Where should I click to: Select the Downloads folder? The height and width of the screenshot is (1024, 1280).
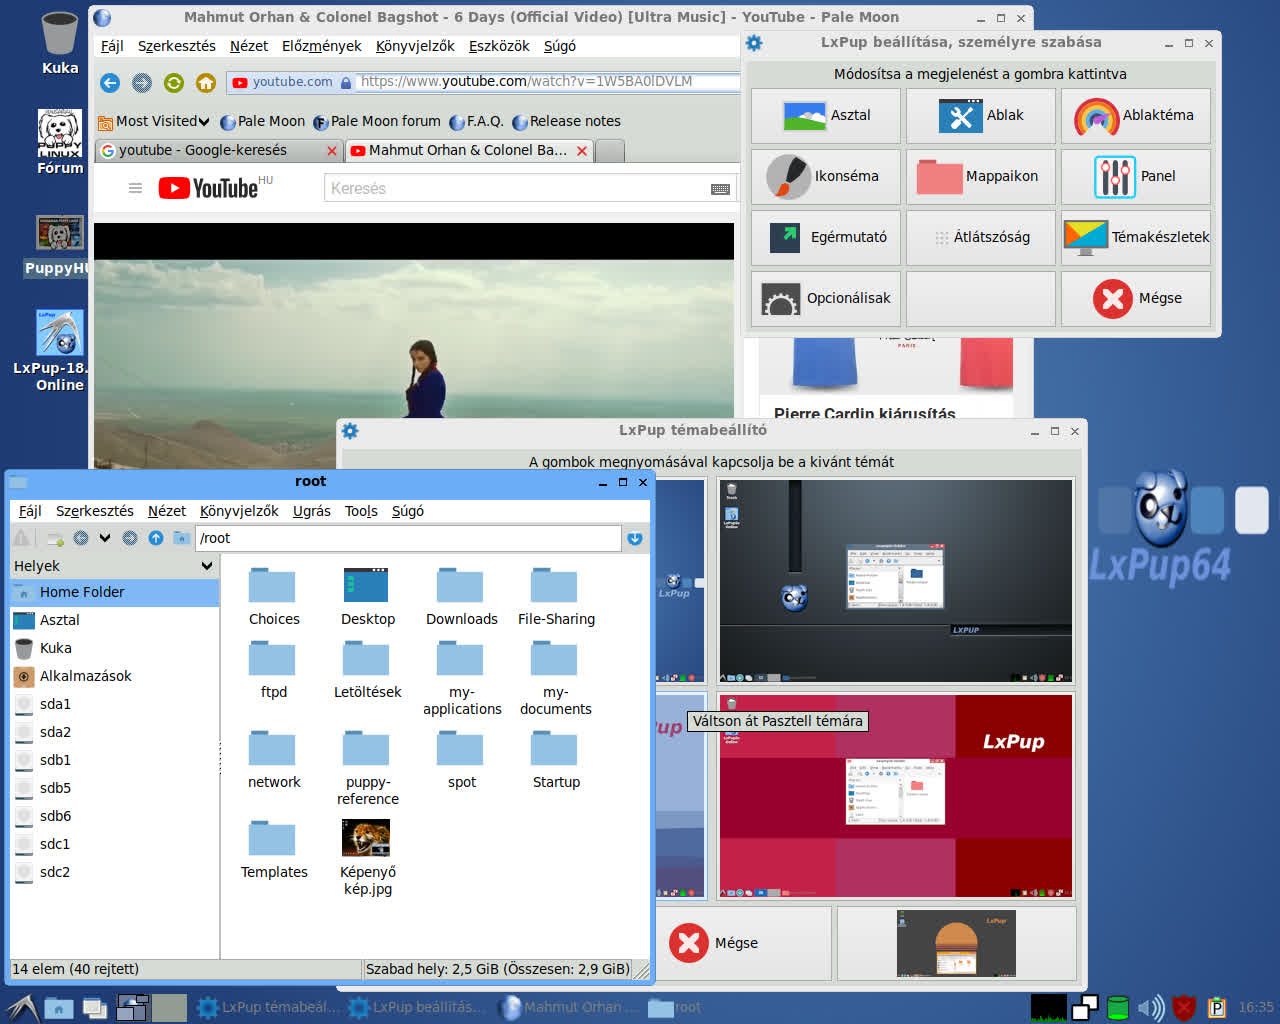pos(461,597)
